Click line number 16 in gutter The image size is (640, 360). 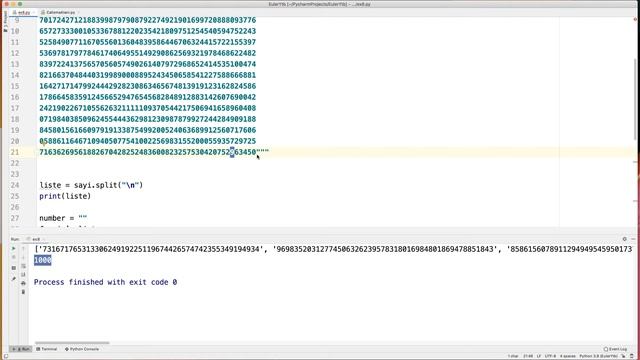point(15,97)
